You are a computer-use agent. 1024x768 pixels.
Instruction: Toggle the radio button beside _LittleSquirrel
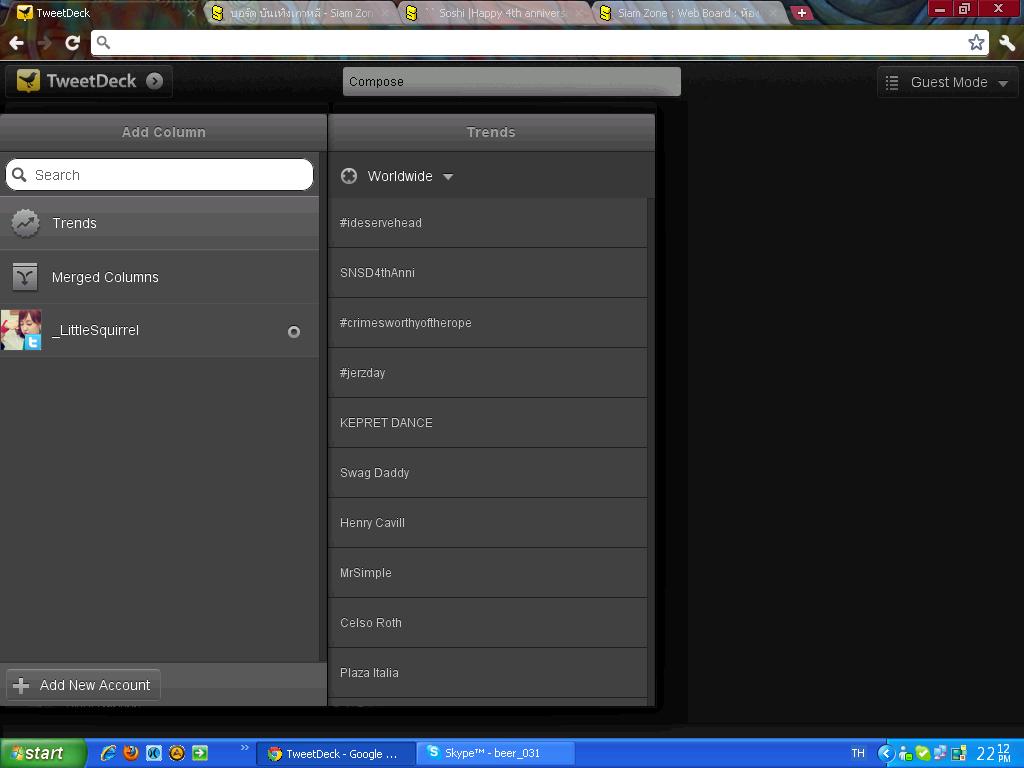click(x=294, y=332)
